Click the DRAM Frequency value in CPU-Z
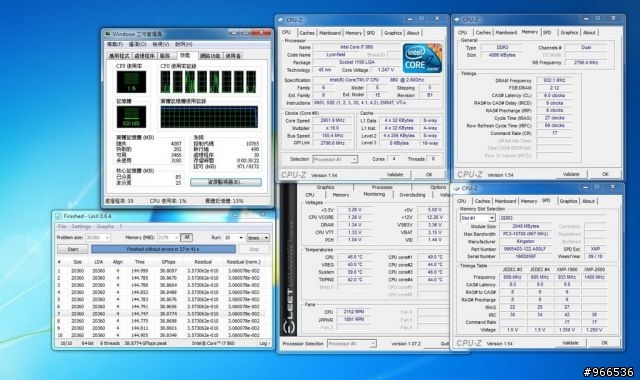Image resolution: width=640 pixels, height=380 pixels. [x=554, y=81]
